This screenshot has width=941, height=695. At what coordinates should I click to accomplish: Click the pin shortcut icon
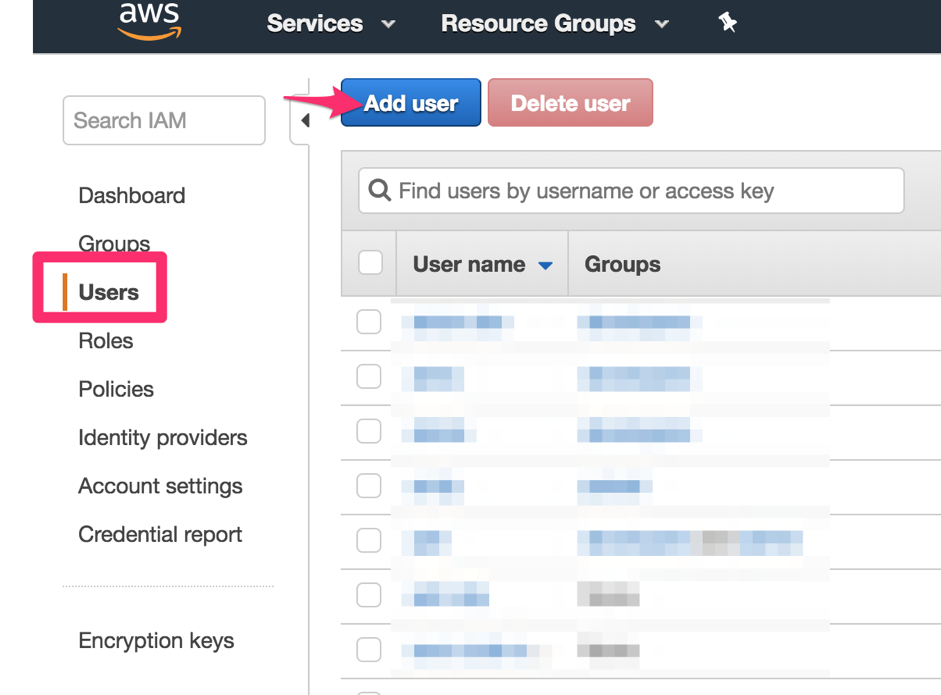[727, 23]
